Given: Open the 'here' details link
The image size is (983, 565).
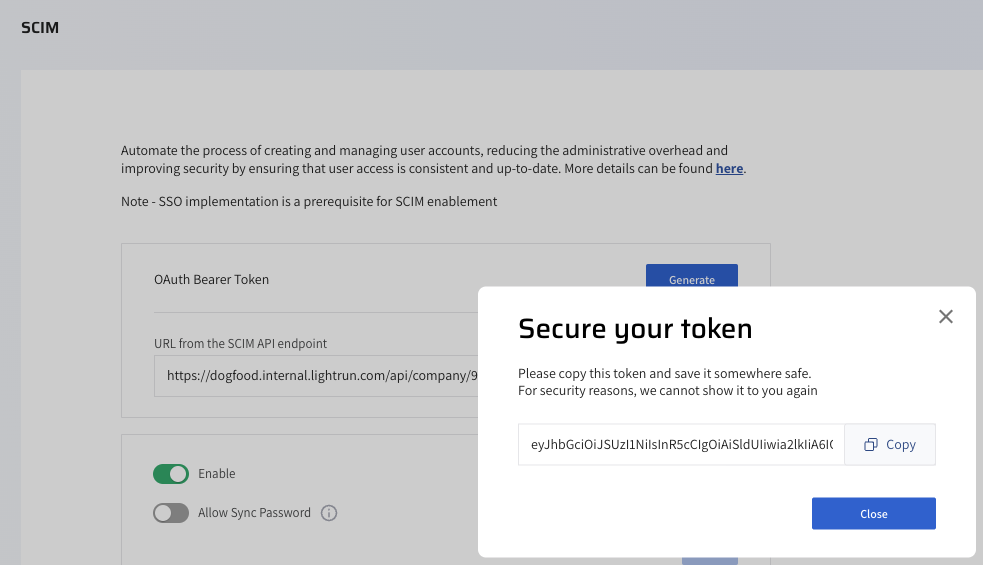Looking at the screenshot, I should coord(729,169).
